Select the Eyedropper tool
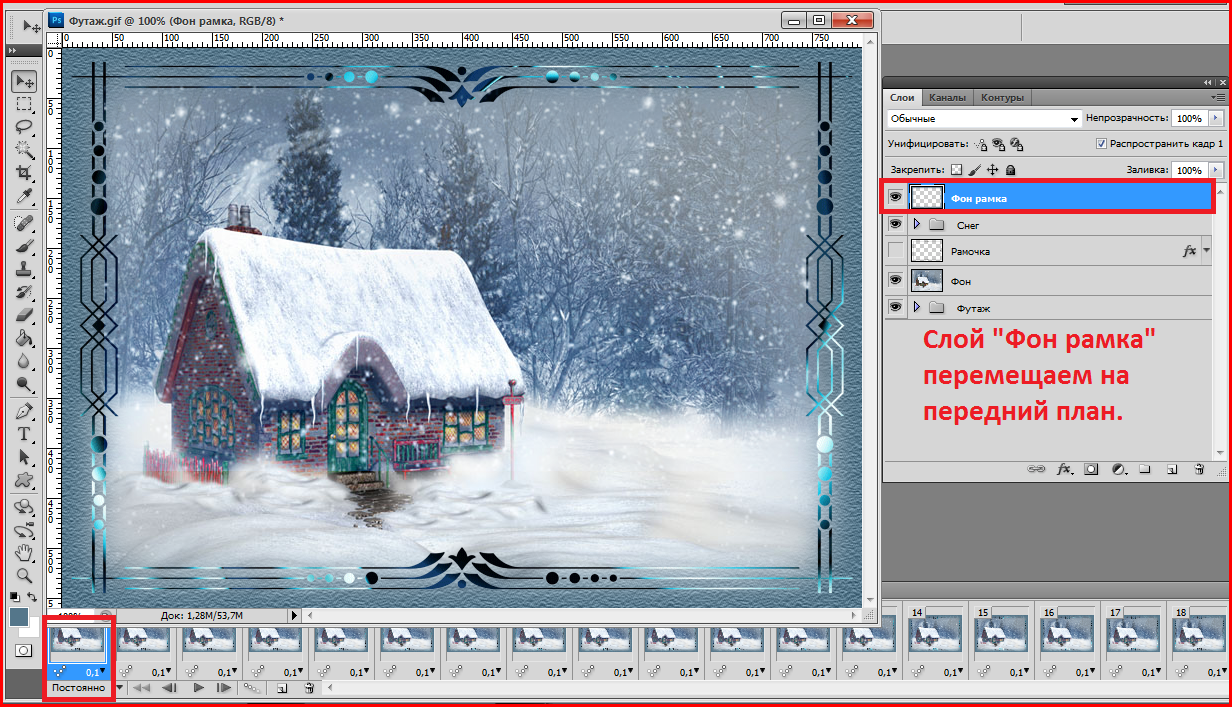This screenshot has height=707, width=1232. tap(24, 196)
